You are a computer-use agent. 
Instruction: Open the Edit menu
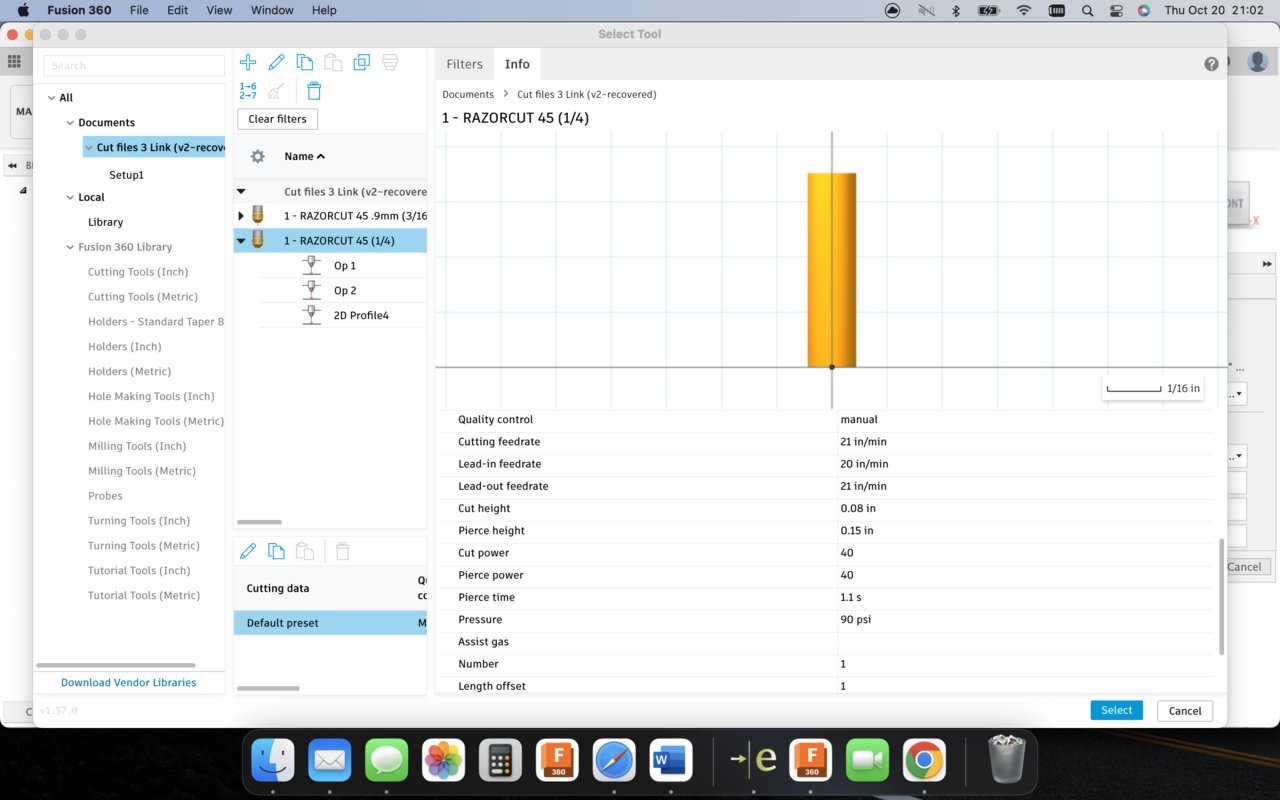pyautogui.click(x=177, y=10)
